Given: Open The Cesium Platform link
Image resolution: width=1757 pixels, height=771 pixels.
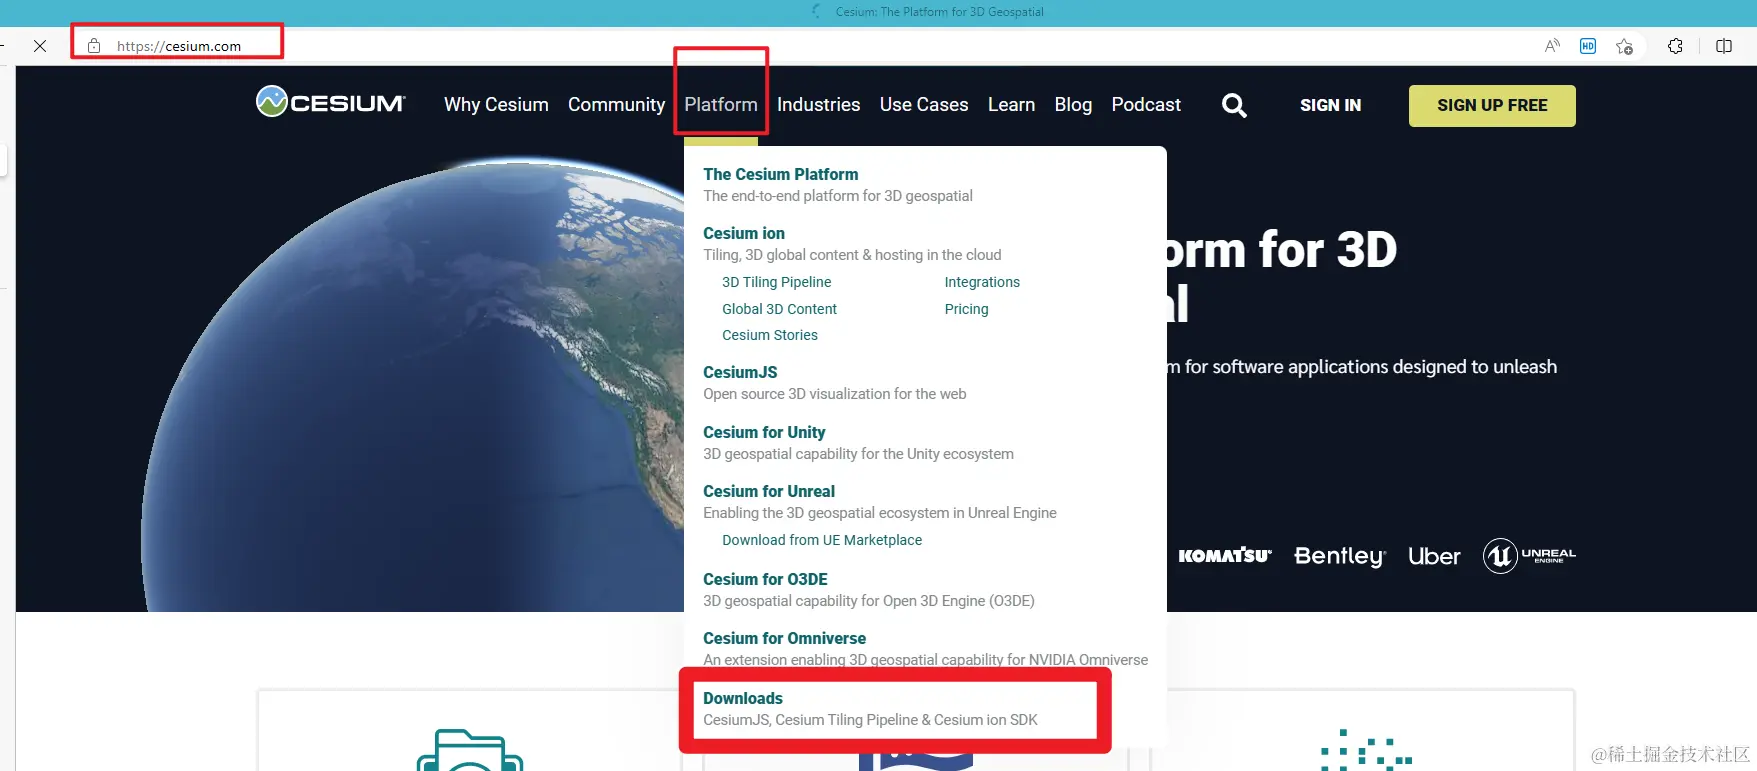Looking at the screenshot, I should click(780, 174).
